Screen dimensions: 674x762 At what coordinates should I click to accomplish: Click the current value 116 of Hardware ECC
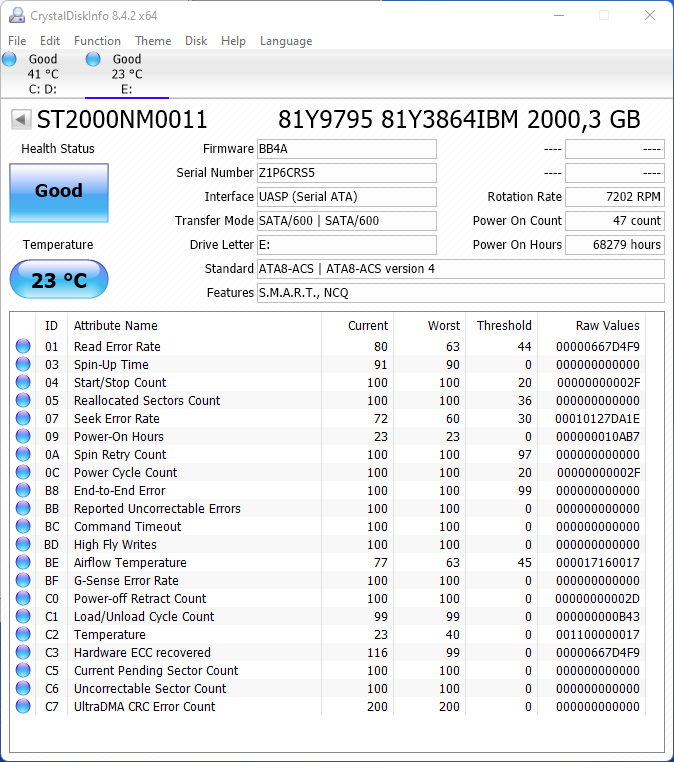pyautogui.click(x=377, y=652)
